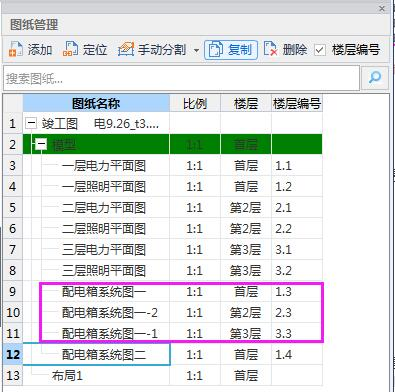
Task: Click 1:1 scale cell of 布局1
Action: point(195,376)
